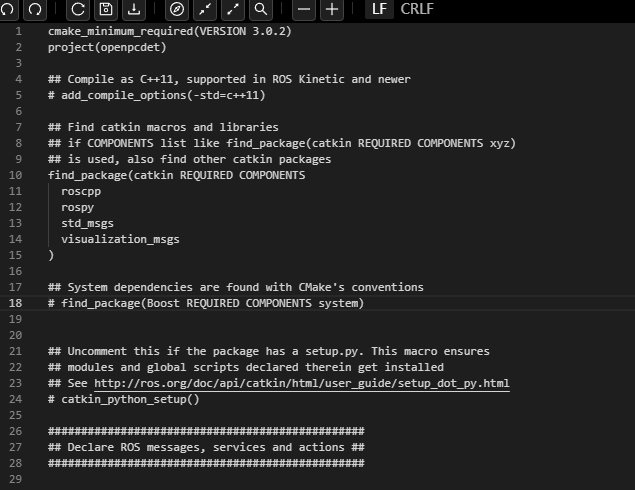Save the file using the floppy disk icon
This screenshot has width=635, height=490.
point(106,9)
